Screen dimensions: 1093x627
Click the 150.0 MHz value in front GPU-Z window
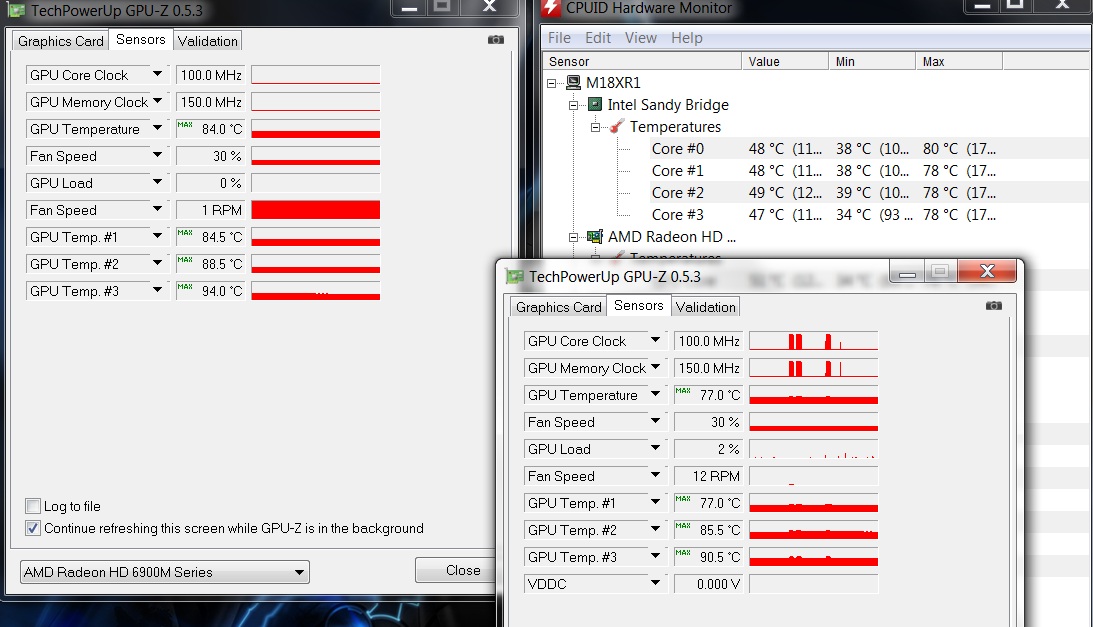[708, 368]
